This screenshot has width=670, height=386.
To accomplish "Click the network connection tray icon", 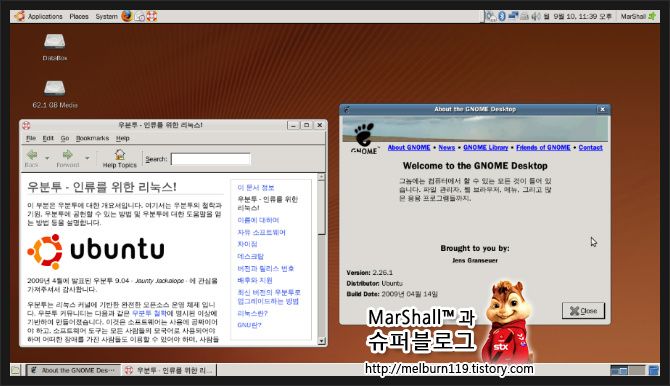I will [x=513, y=16].
